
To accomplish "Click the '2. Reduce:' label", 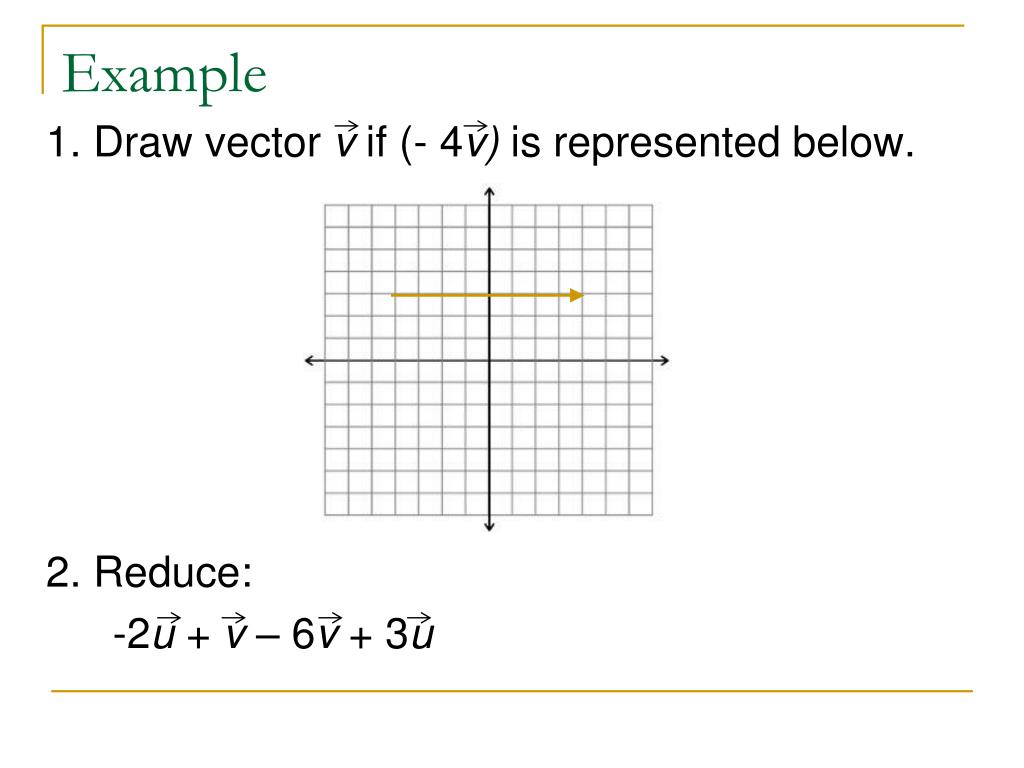I will coord(149,572).
